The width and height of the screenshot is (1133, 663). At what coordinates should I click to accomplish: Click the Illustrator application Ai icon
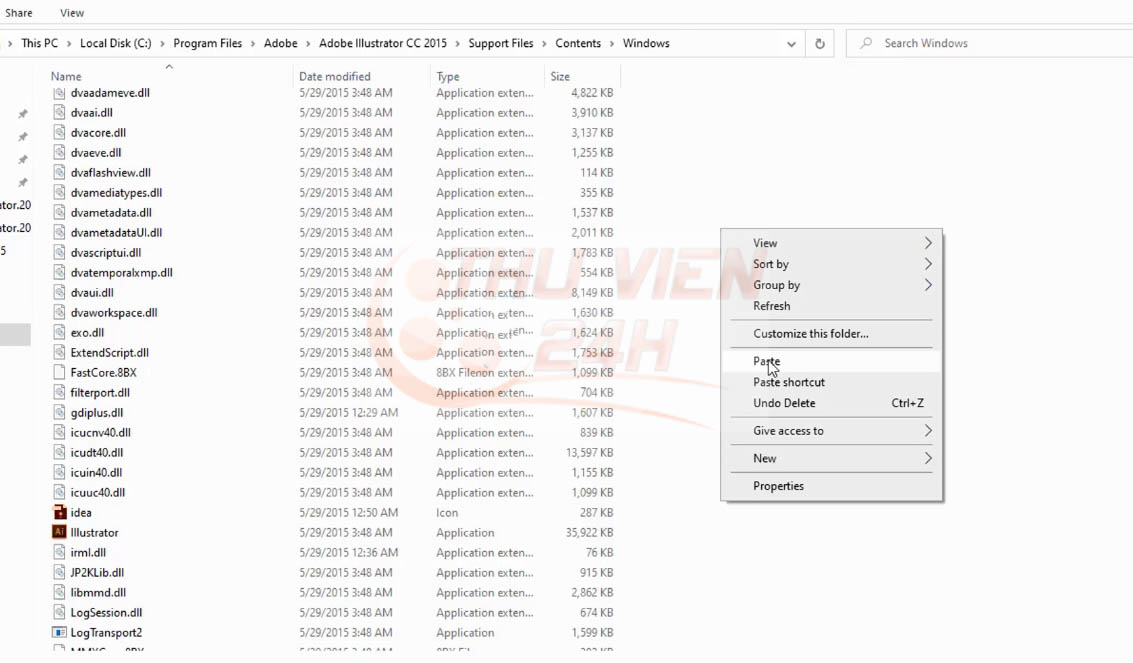[59, 532]
